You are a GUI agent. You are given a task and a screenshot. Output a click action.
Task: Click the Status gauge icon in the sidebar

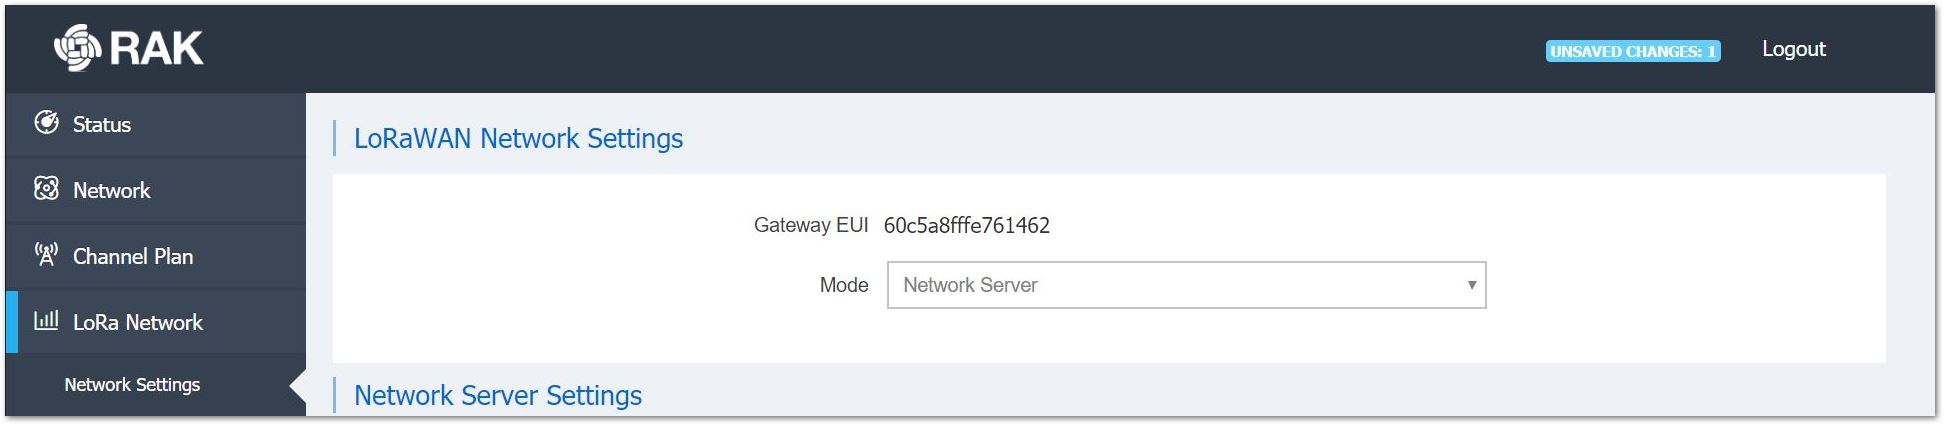tap(46, 123)
